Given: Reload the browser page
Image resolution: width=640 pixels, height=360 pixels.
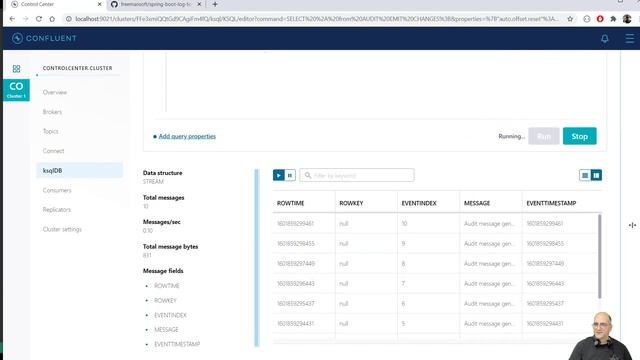Looking at the screenshot, I should point(39,19).
